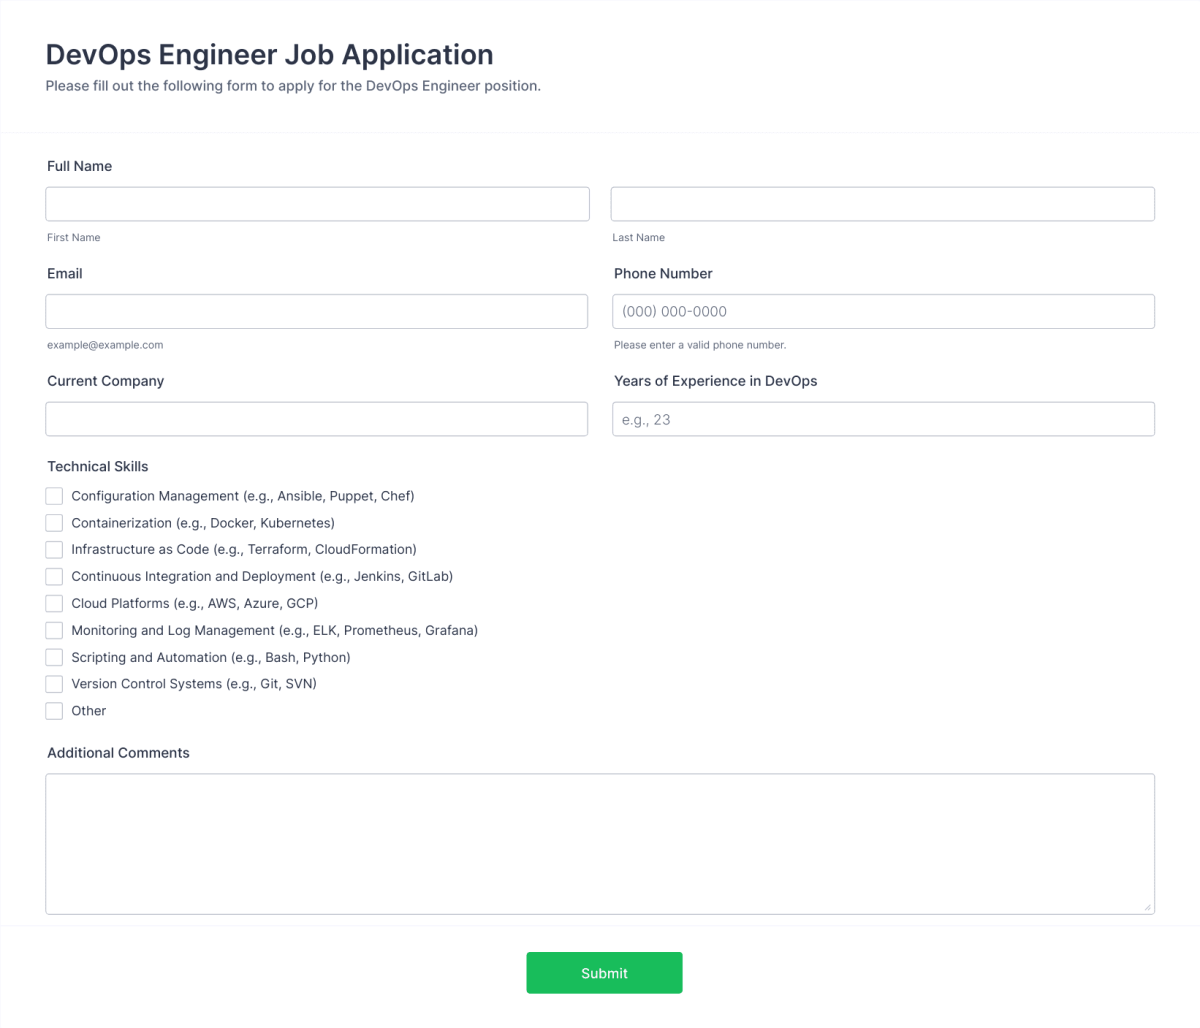
Task: Click the Last Name input field
Action: coord(883,203)
